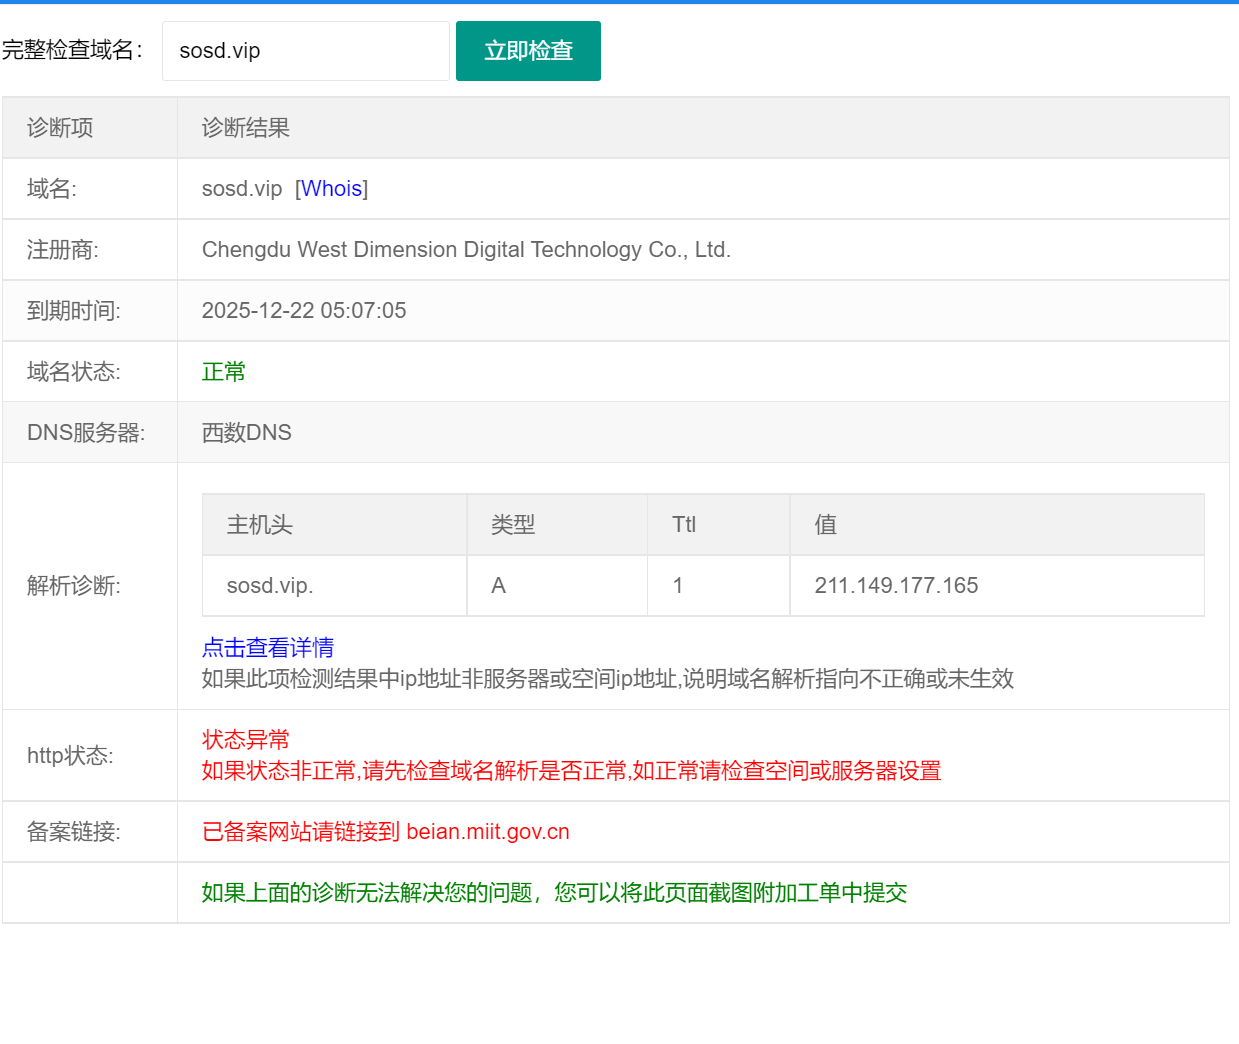
Task: Open the Whois link
Action: coord(331,189)
